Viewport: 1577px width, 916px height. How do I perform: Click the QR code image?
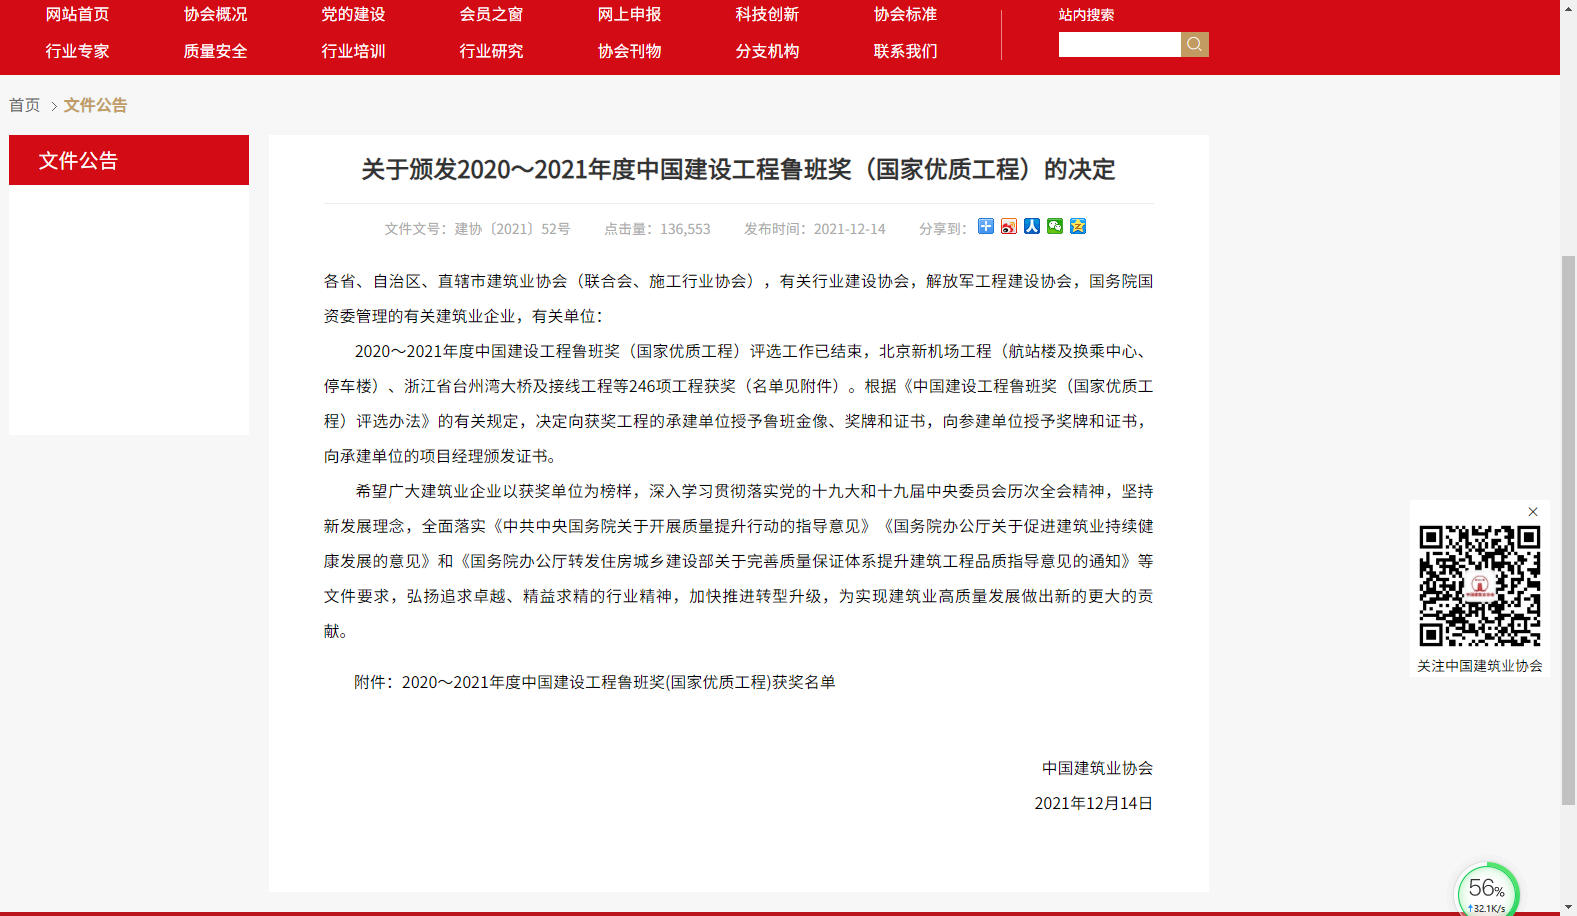tap(1479, 586)
